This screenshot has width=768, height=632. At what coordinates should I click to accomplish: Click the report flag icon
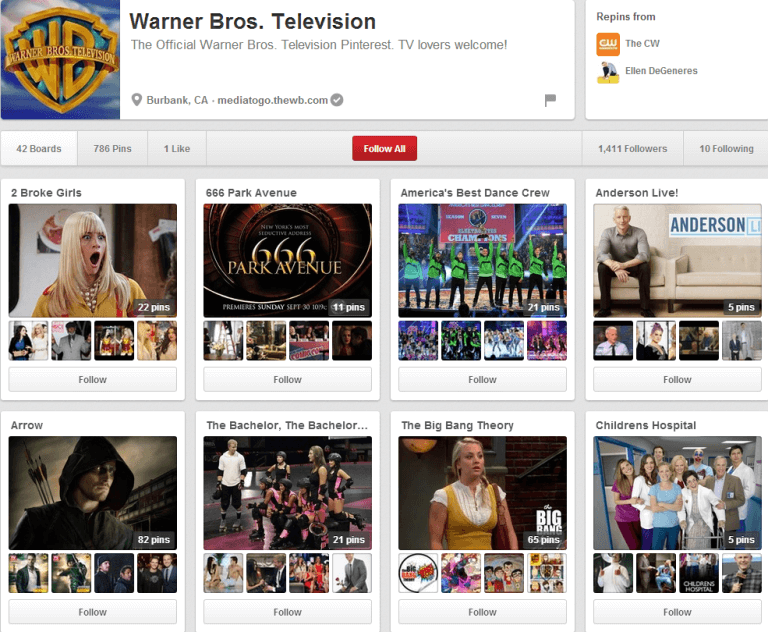(x=550, y=100)
